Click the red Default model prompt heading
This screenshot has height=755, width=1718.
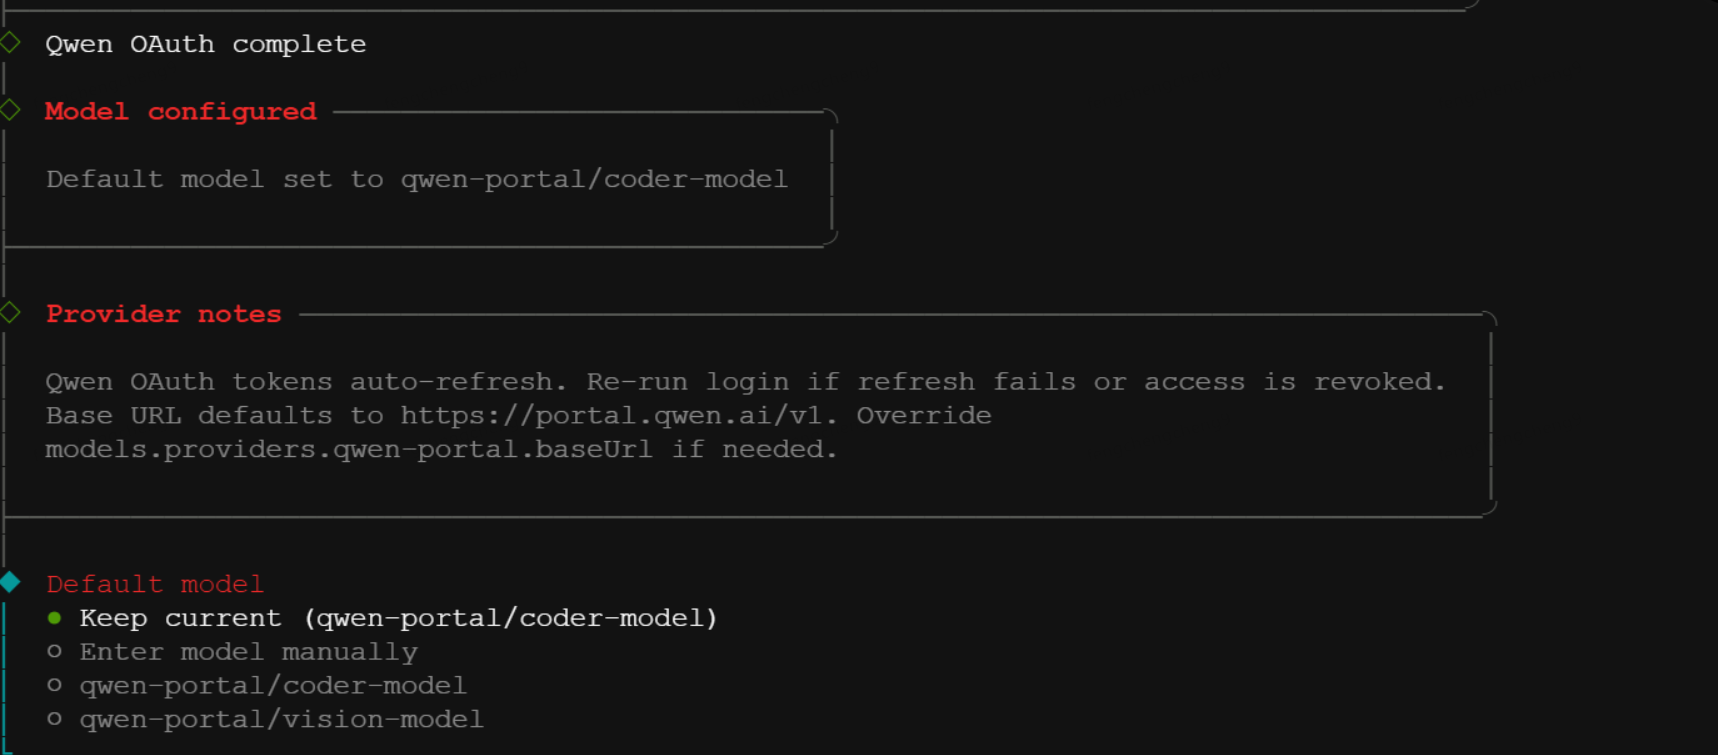pos(155,584)
